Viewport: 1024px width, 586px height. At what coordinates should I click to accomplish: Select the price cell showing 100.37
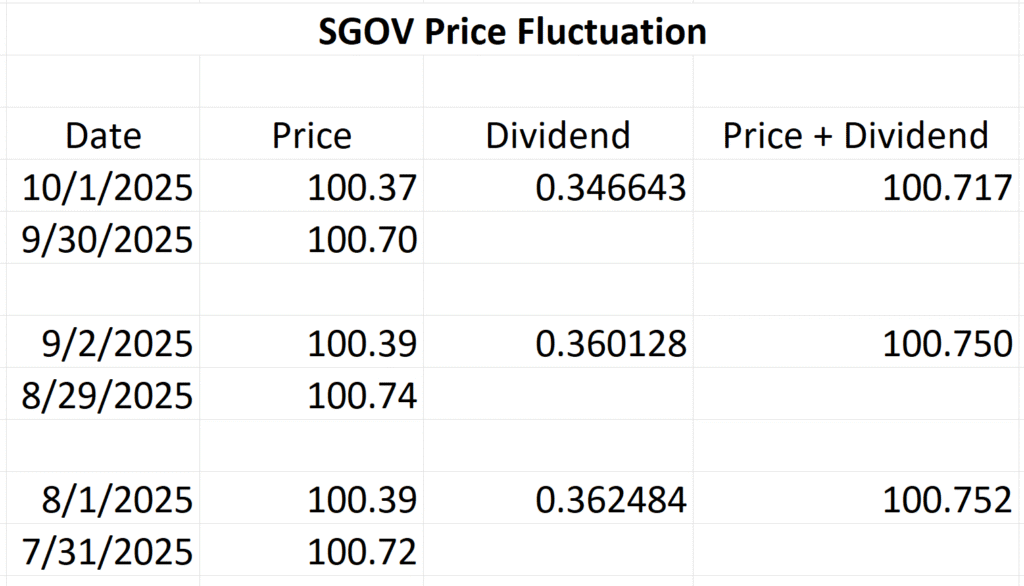tap(362, 187)
